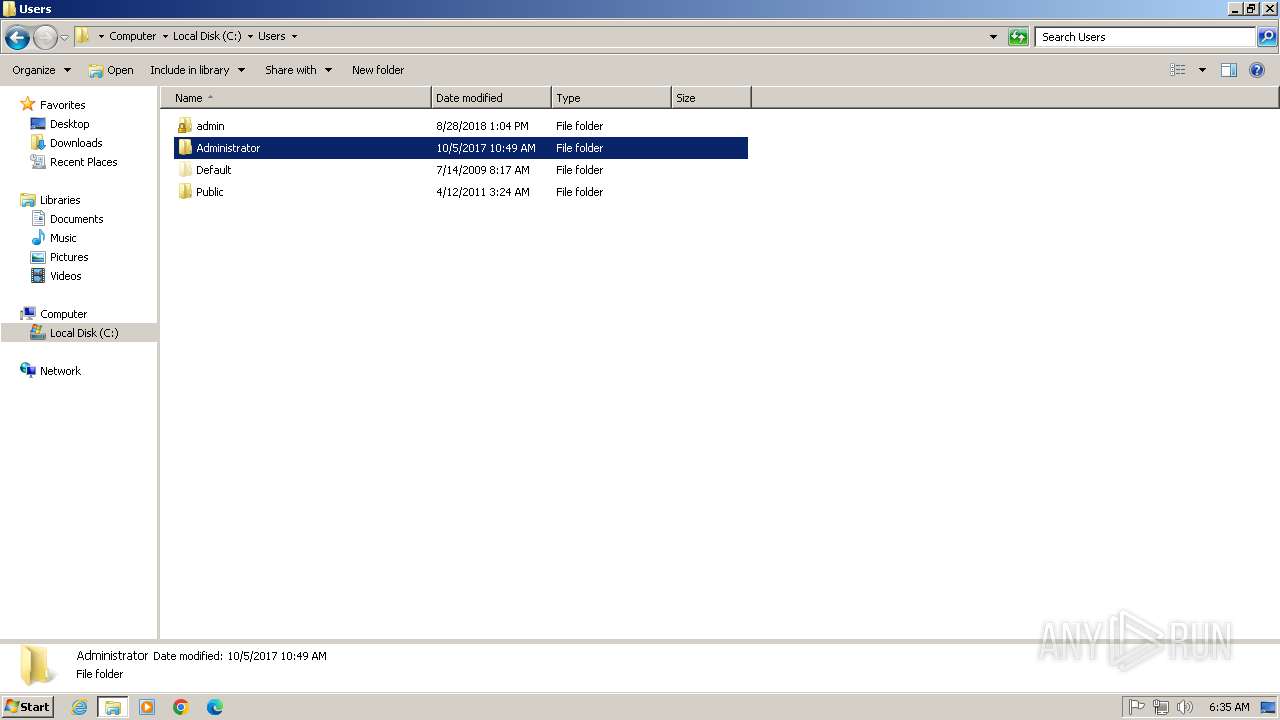Select the Default folder icon
The width and height of the screenshot is (1280, 720).
[x=185, y=170]
